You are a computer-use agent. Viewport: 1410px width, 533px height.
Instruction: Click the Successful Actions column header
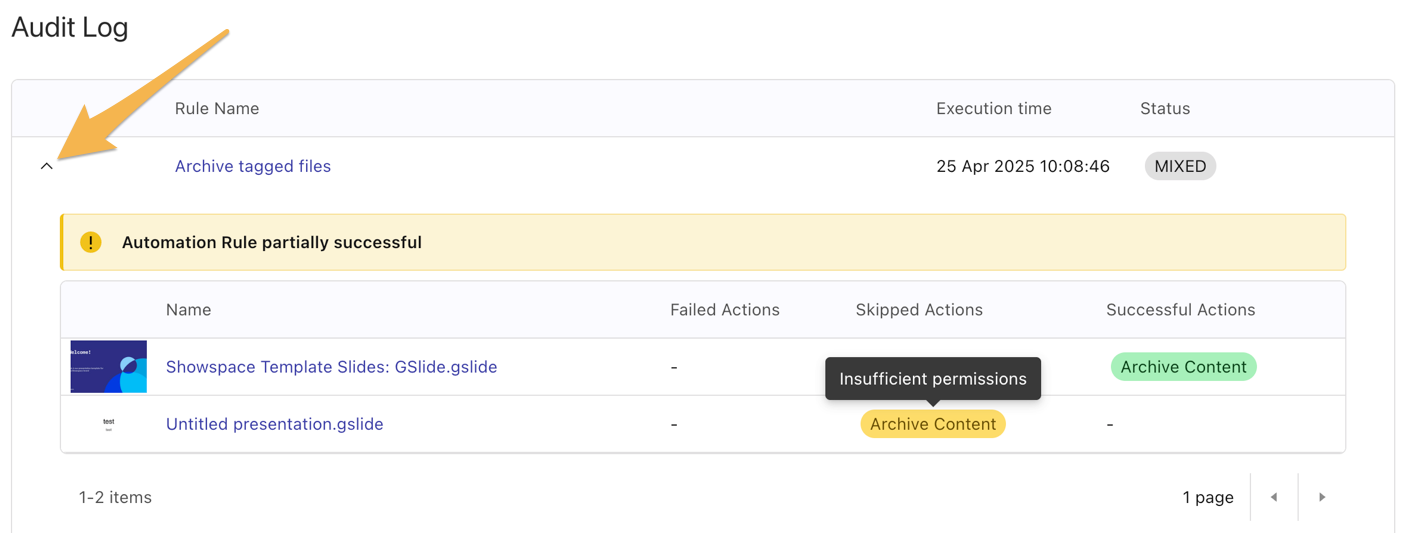(x=1181, y=310)
